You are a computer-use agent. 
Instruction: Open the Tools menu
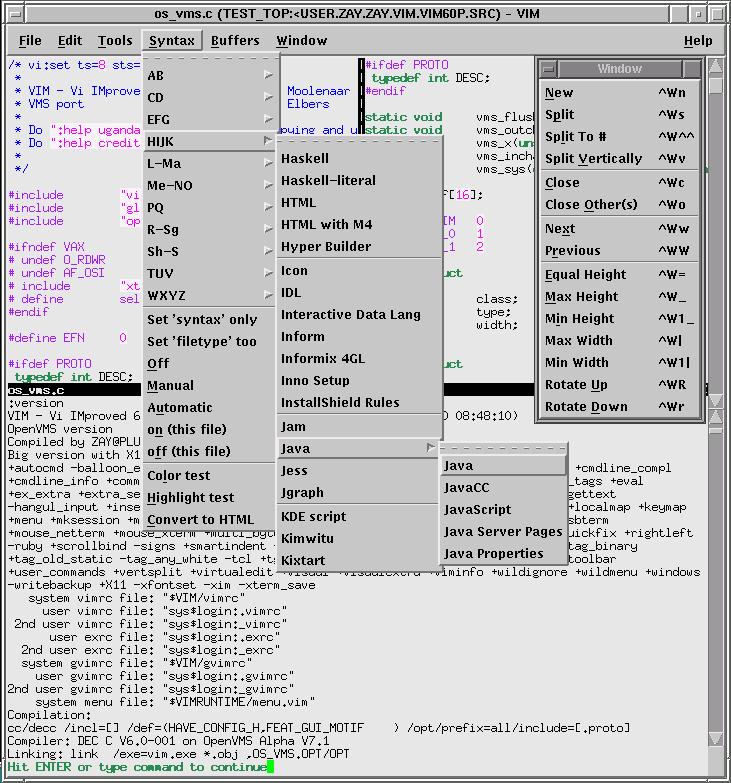click(x=115, y=41)
